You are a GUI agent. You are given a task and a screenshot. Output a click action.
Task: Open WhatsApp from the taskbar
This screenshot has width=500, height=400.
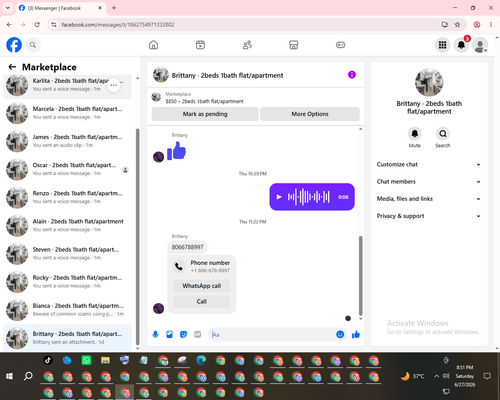point(86,360)
